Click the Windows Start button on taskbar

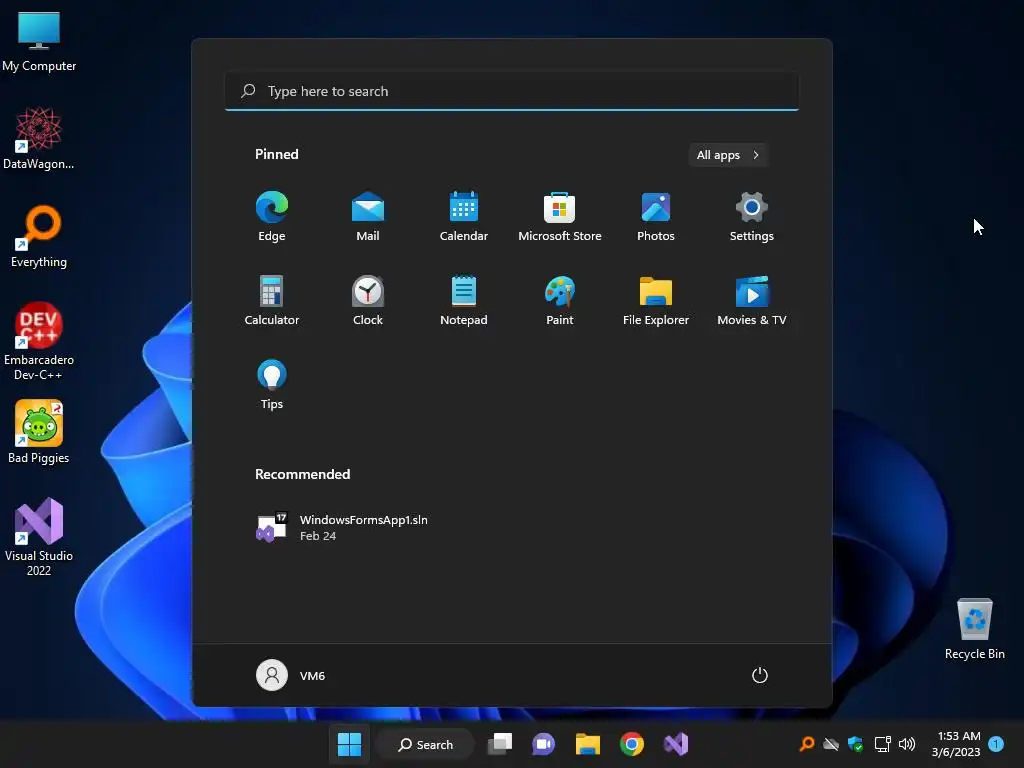(x=349, y=744)
